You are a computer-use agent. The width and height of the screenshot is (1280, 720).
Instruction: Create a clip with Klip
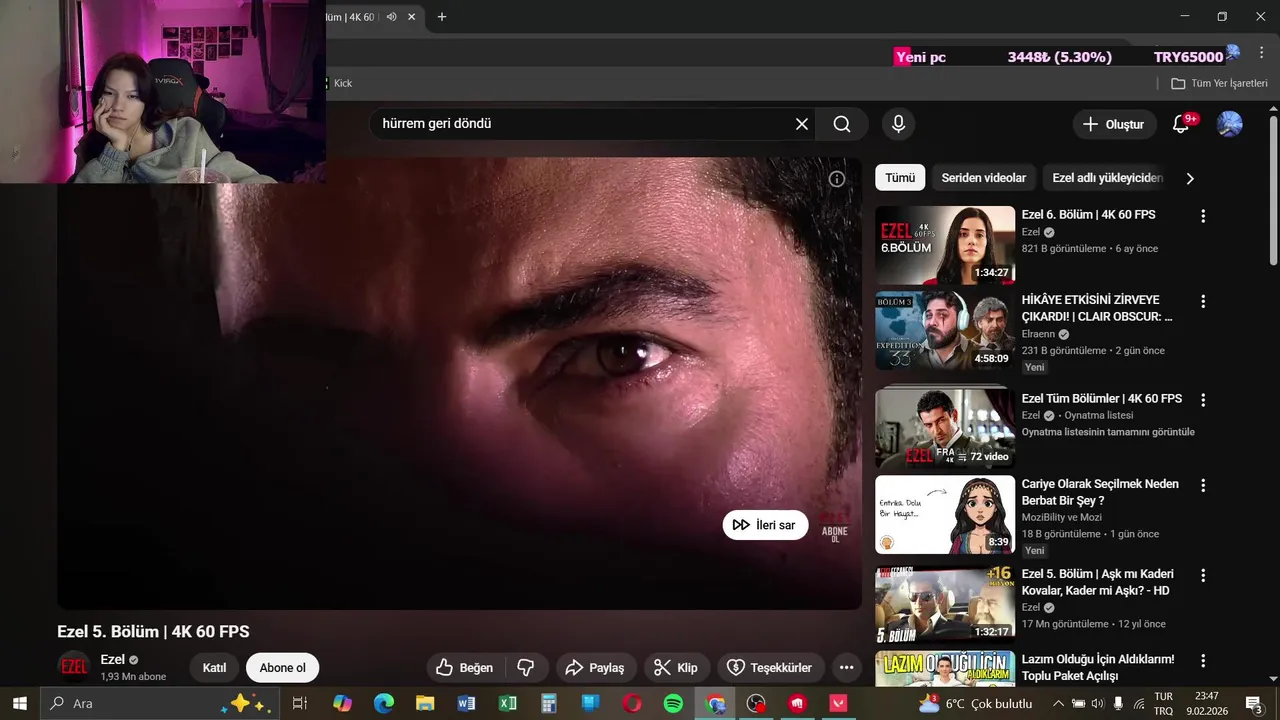(677, 668)
